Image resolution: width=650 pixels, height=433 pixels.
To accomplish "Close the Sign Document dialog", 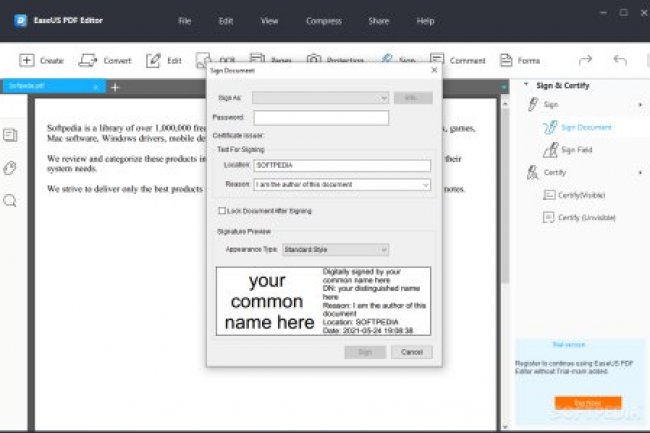I will pos(433,70).
